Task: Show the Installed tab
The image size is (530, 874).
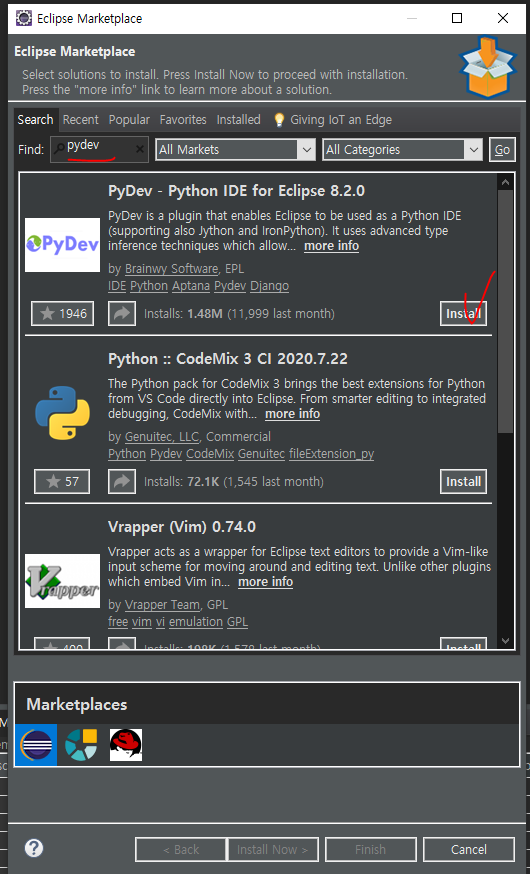Action: click(239, 120)
